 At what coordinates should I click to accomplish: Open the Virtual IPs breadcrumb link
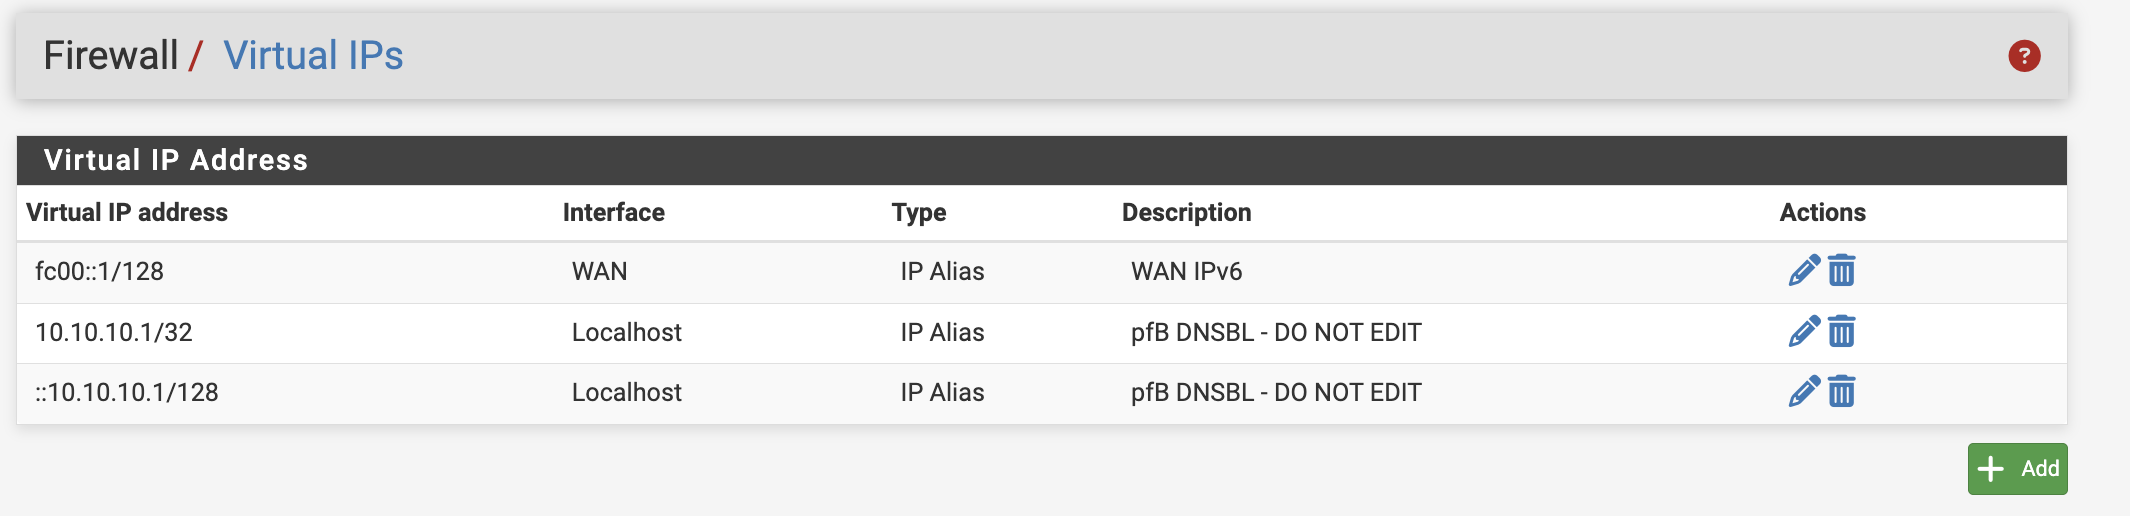(x=313, y=56)
